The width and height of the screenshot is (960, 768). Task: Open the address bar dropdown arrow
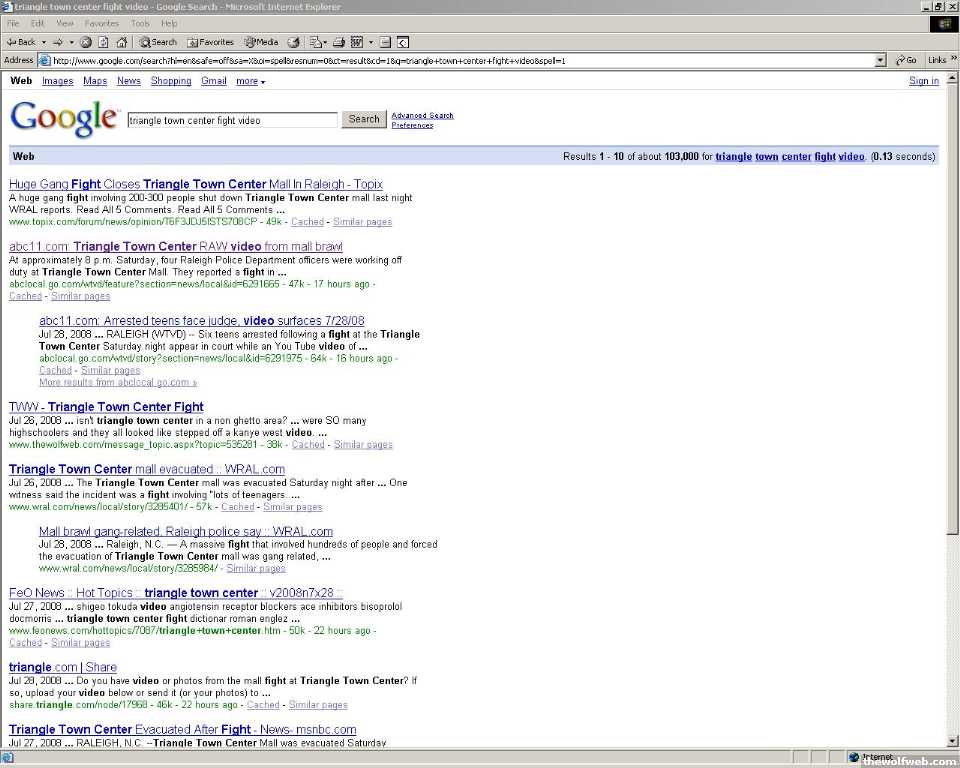[880, 60]
